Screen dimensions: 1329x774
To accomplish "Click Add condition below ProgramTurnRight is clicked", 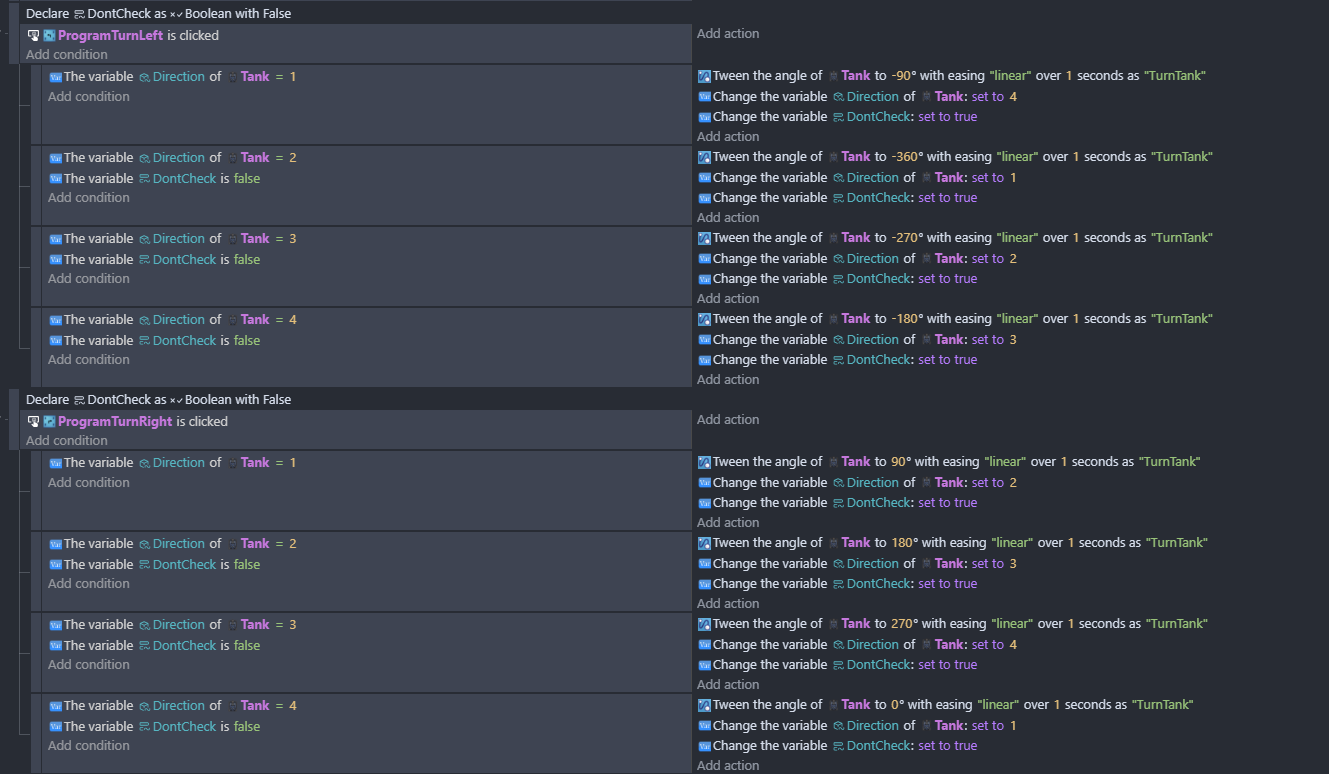I will click(66, 441).
